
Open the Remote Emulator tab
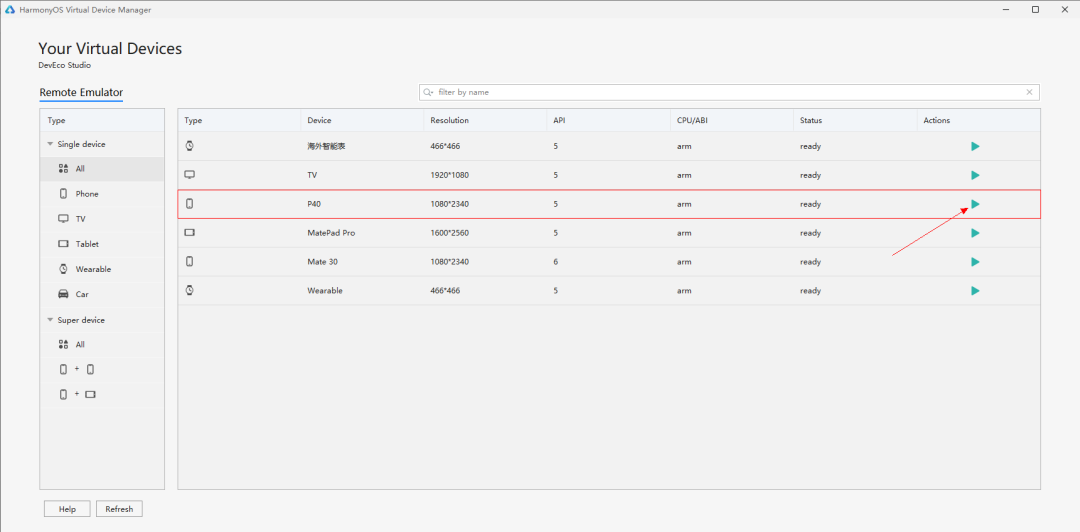[x=81, y=93]
